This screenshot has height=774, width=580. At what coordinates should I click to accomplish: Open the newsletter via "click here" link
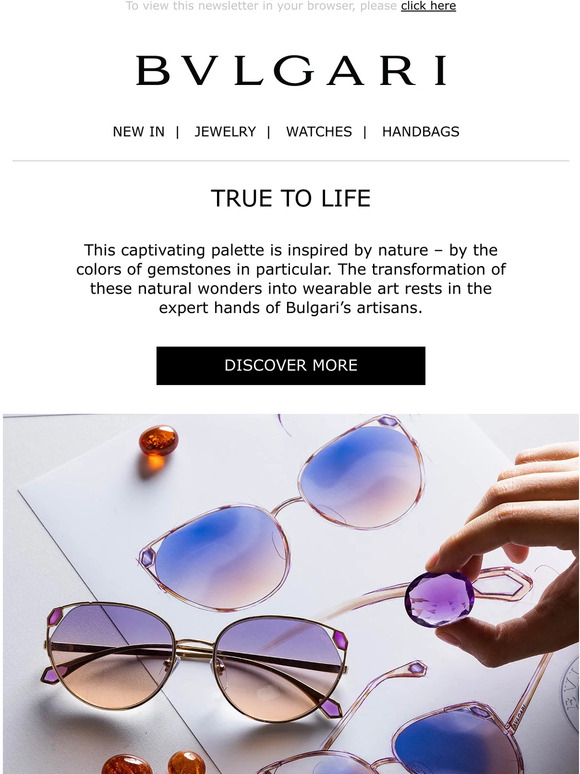(428, 6)
